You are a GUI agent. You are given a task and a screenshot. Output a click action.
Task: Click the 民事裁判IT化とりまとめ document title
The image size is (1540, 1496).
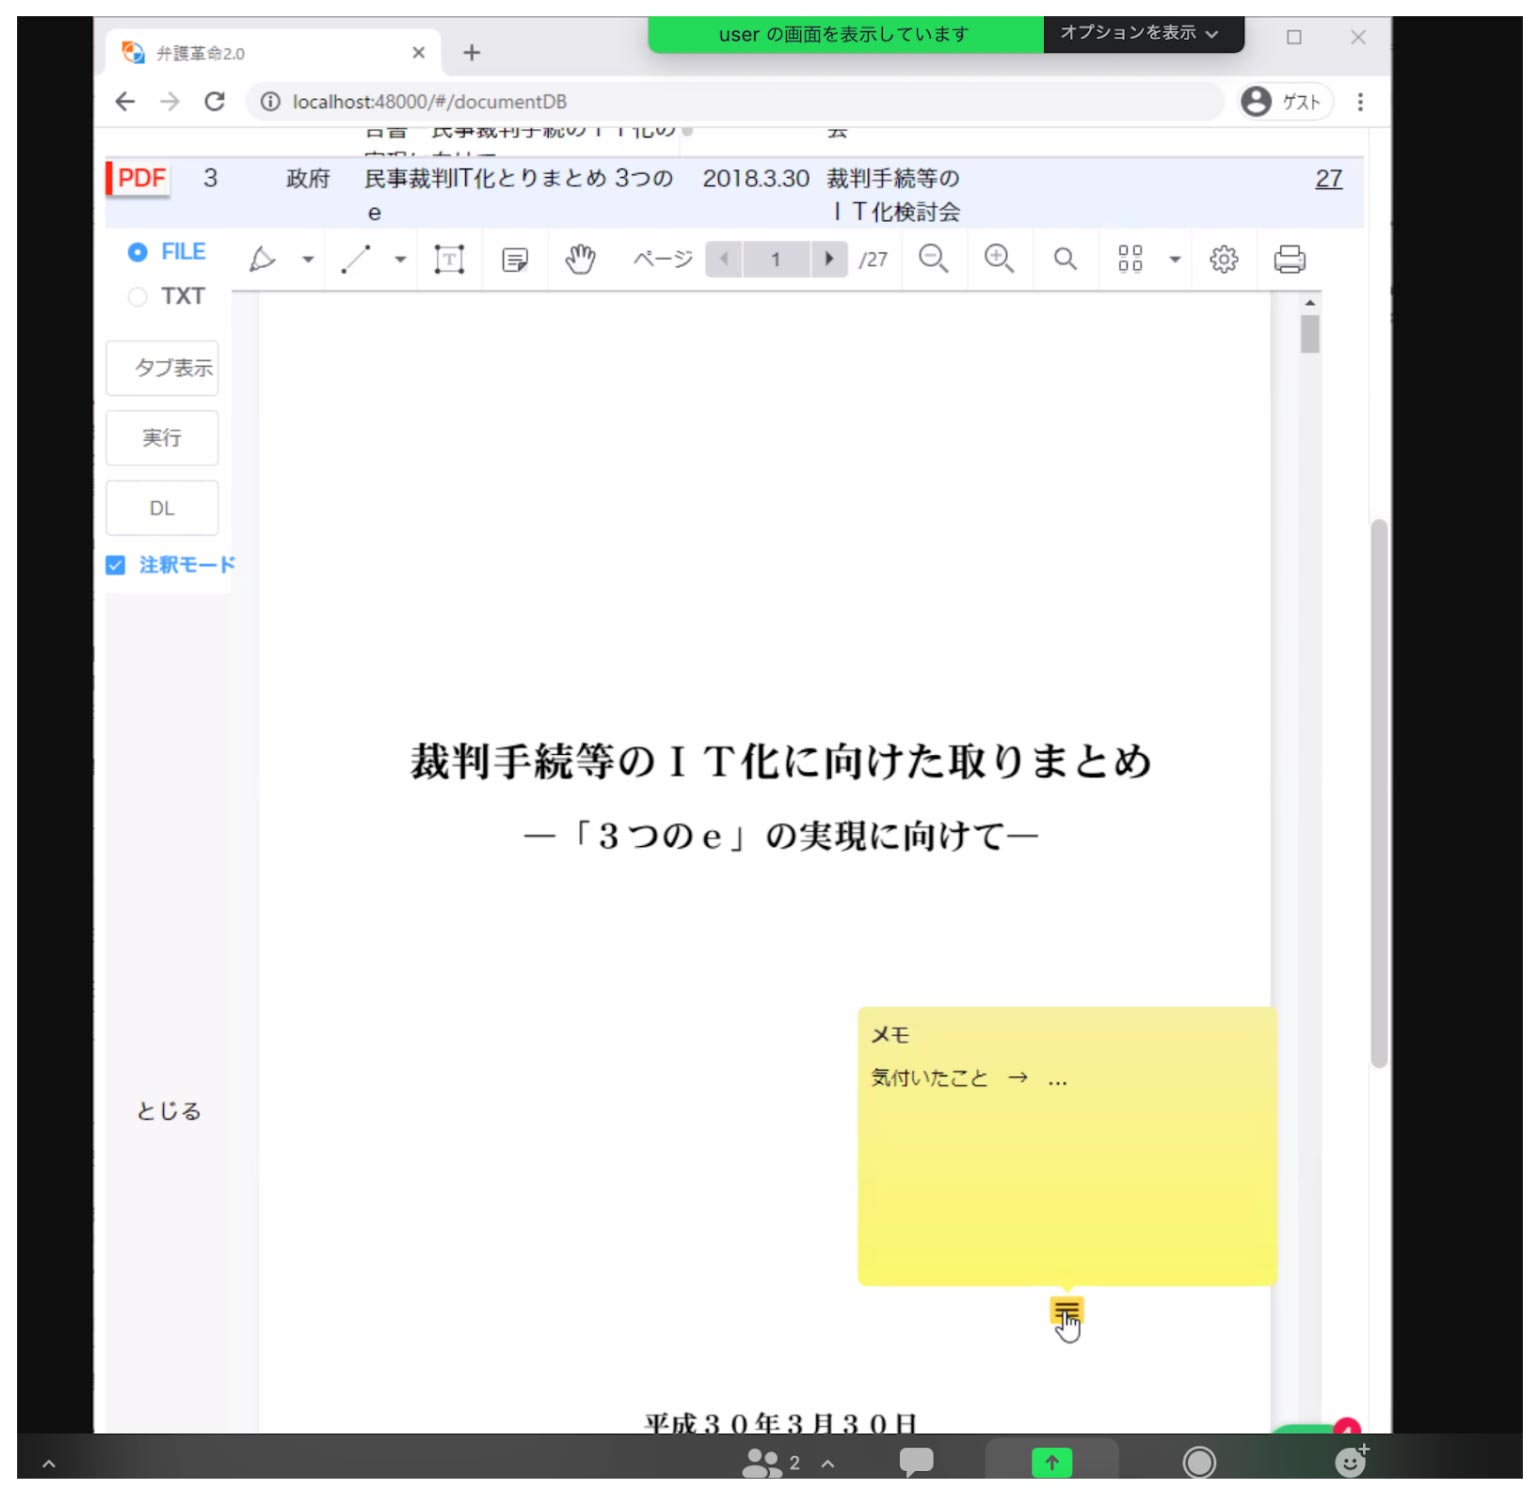[x=518, y=195]
